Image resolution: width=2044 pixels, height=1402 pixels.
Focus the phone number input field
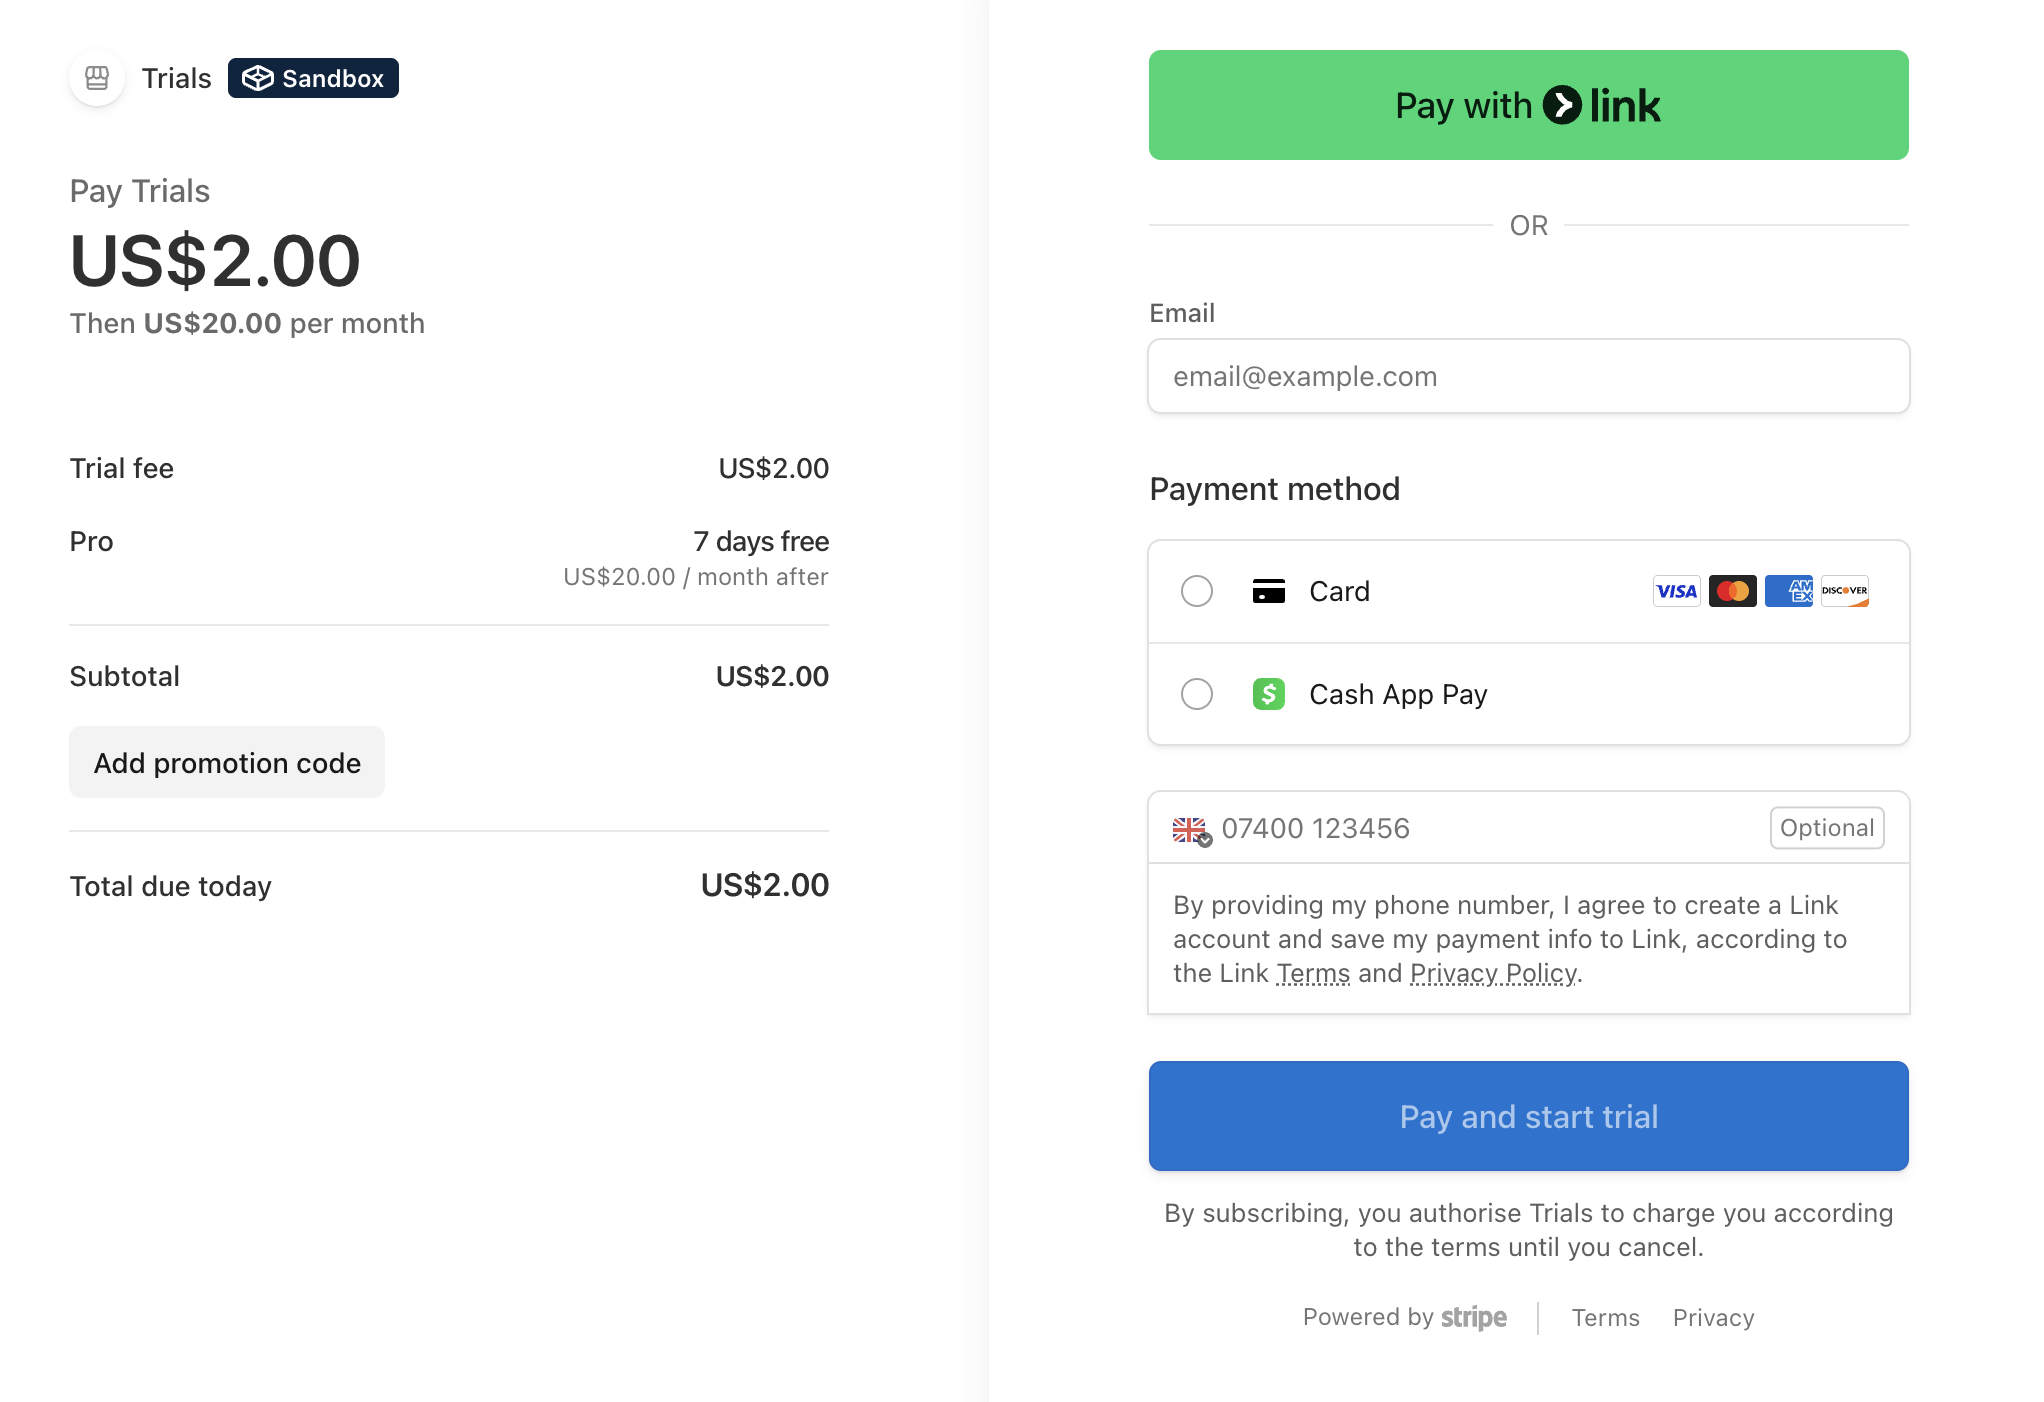pos(1490,828)
